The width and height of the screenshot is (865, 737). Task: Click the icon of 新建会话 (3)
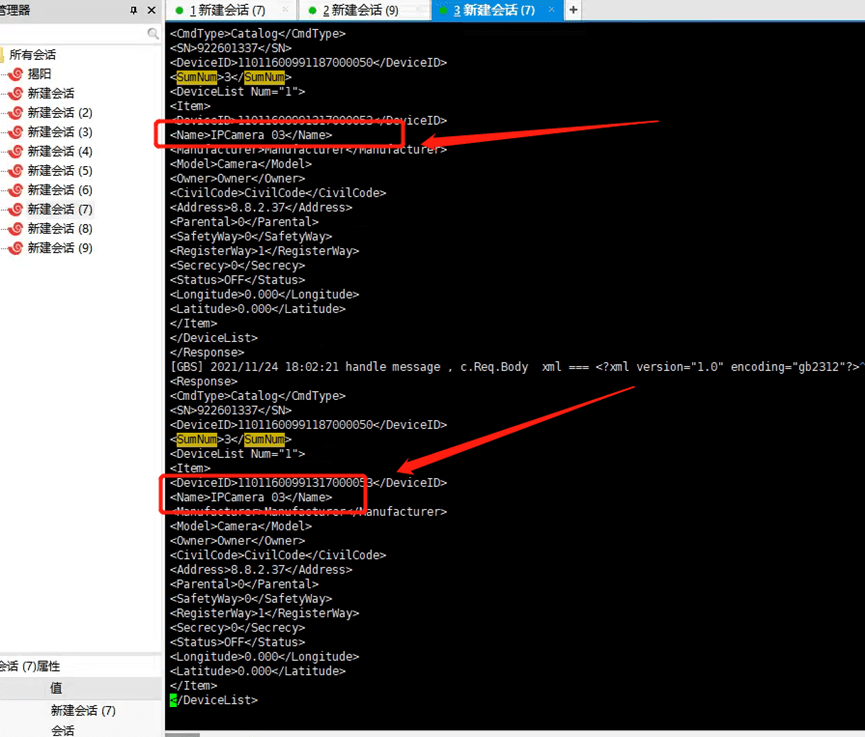click(17, 132)
